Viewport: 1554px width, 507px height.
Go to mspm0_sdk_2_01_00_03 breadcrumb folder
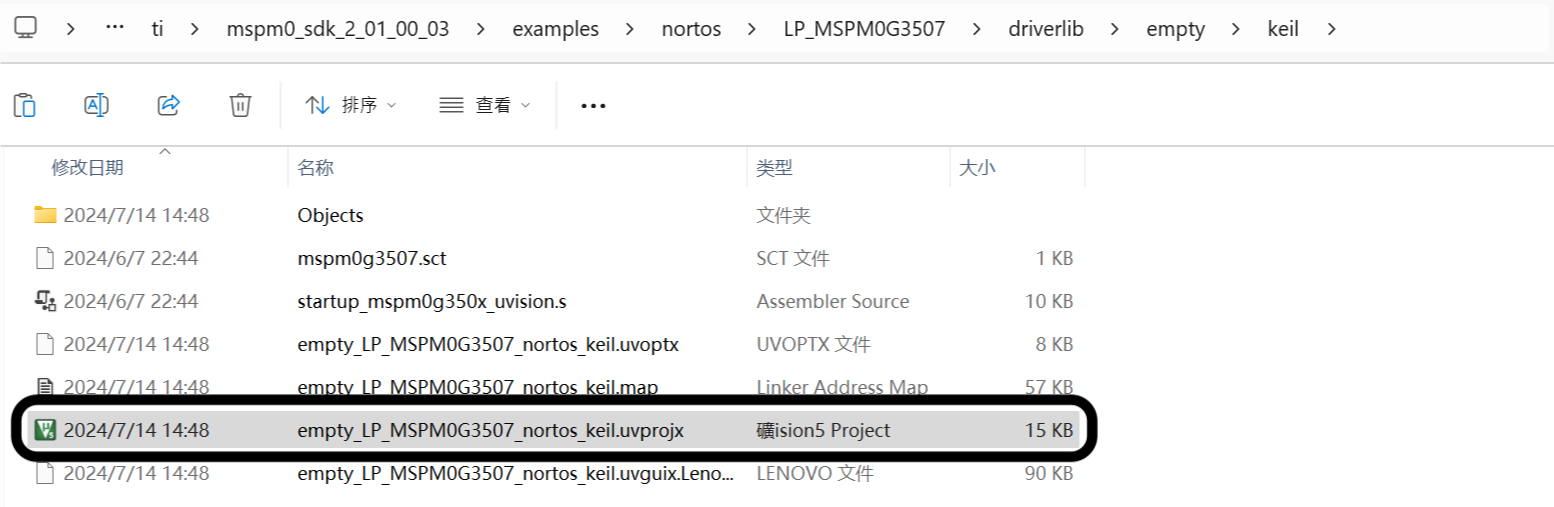(x=338, y=29)
